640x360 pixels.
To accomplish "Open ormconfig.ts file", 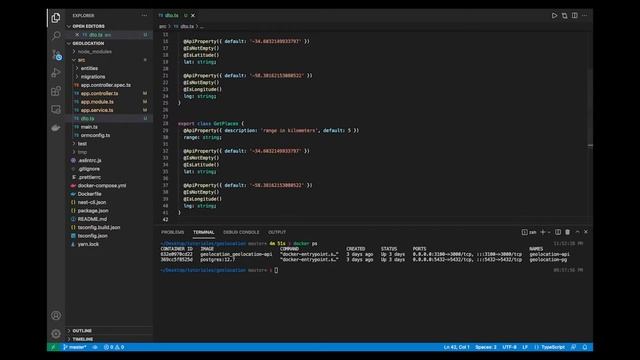I will point(95,135).
